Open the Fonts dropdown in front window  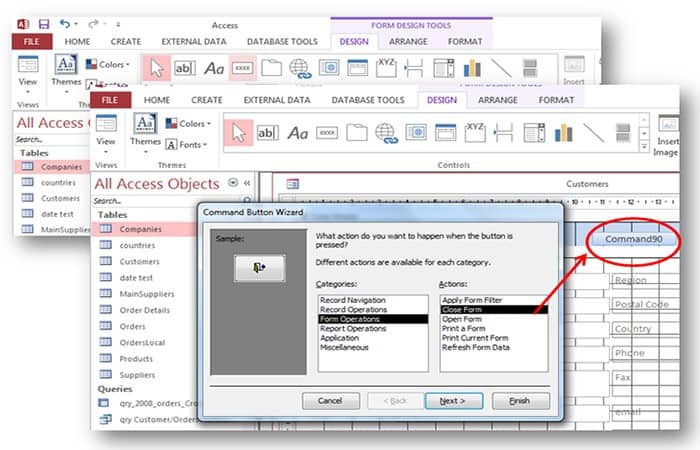point(187,145)
